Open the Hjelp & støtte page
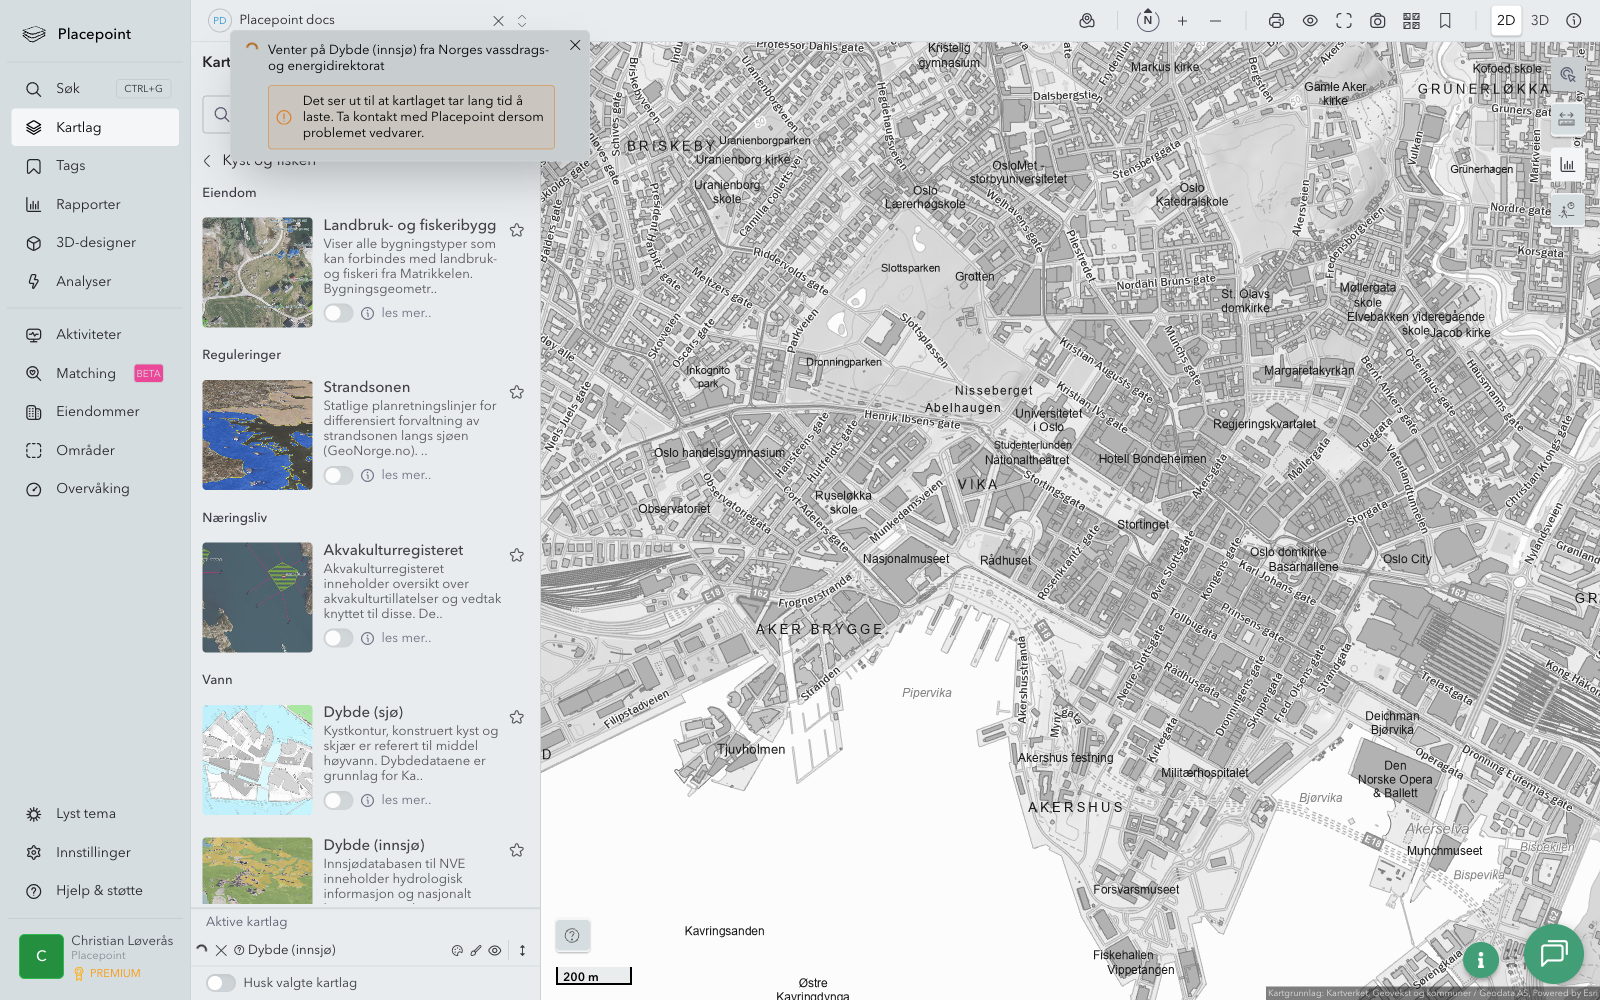 coord(99,891)
